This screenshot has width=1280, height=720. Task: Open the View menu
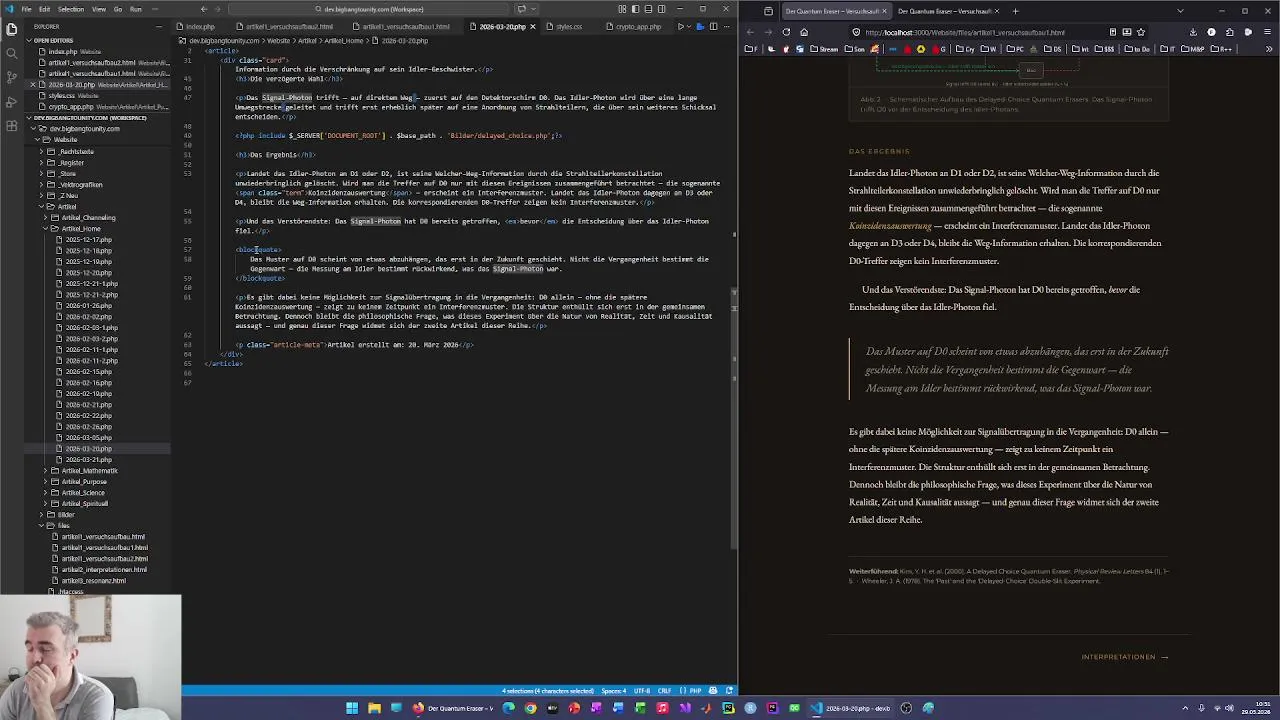pos(99,9)
